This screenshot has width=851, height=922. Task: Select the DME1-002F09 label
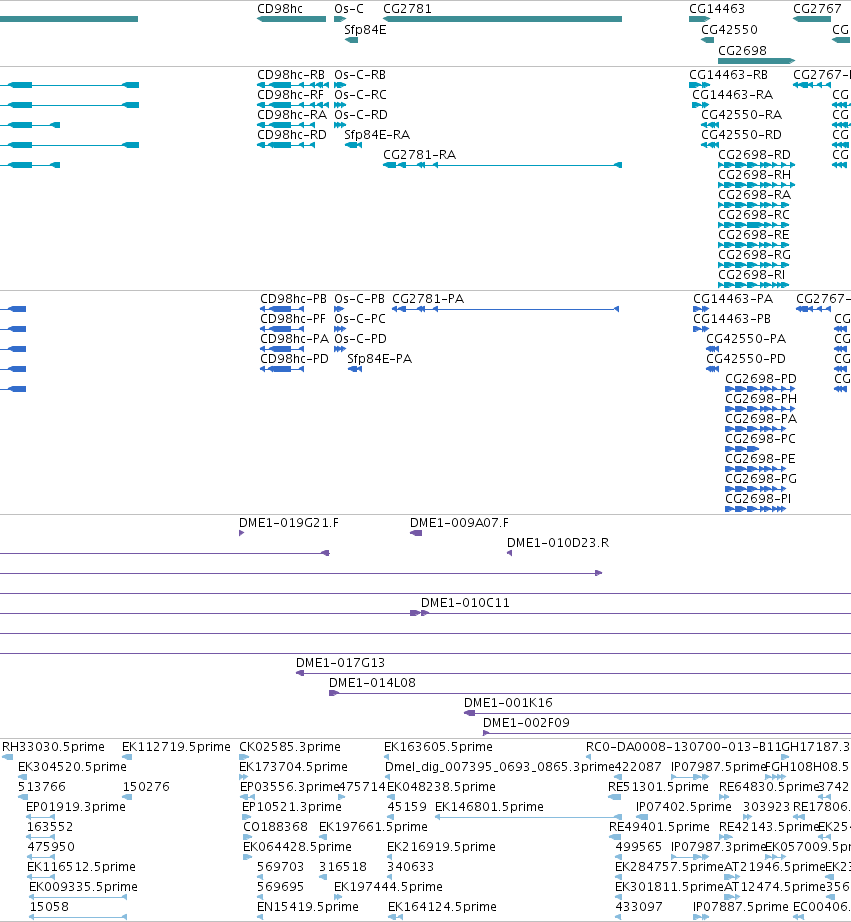point(526,723)
